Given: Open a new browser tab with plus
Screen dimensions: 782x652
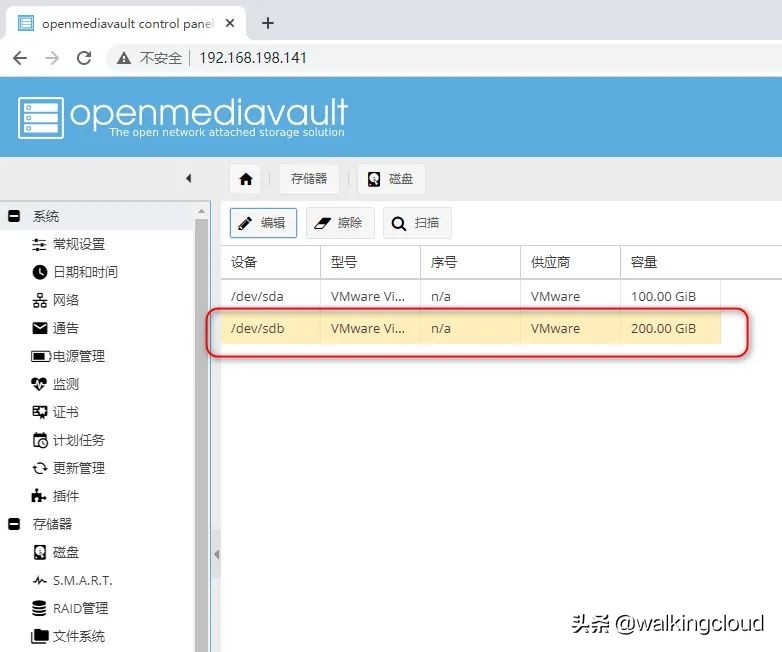Looking at the screenshot, I should 268,23.
